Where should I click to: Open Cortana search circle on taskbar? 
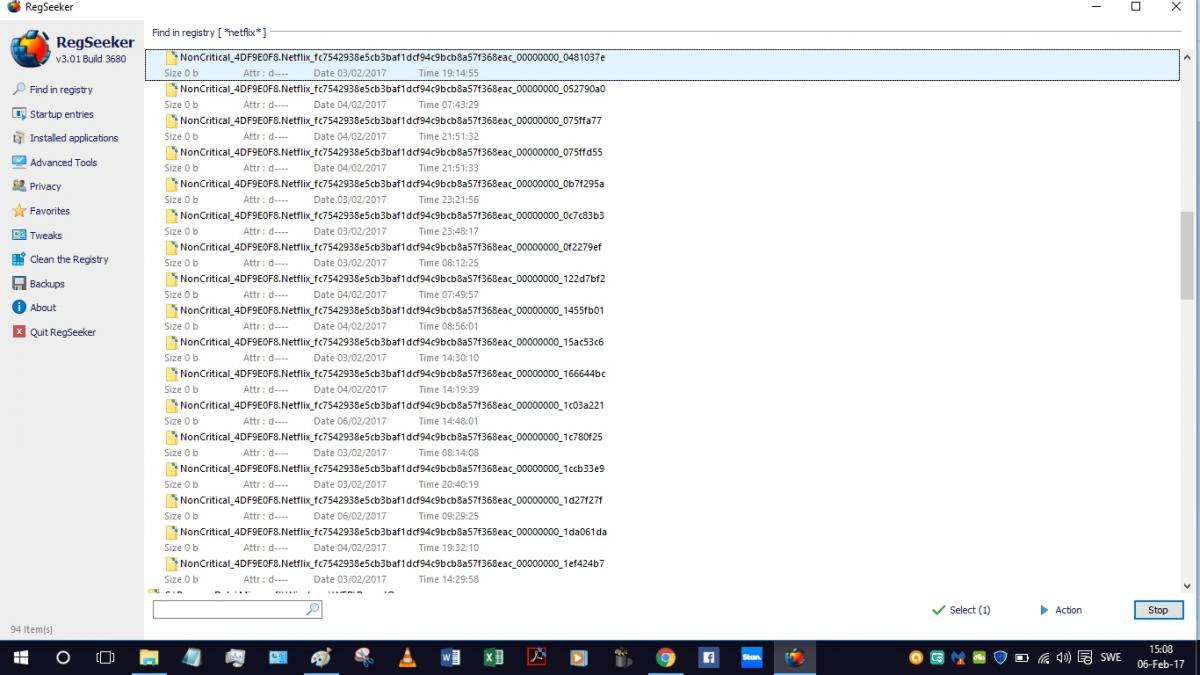[62, 657]
